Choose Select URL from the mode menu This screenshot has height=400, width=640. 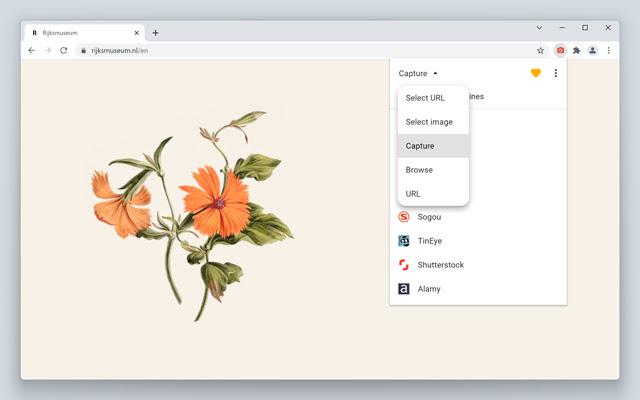(x=425, y=98)
